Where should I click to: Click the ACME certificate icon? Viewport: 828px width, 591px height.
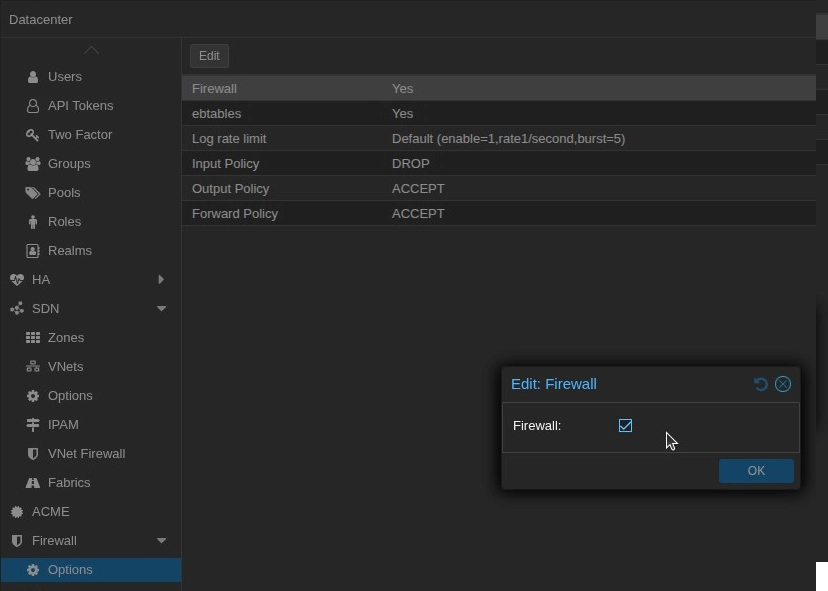click(x=17, y=512)
